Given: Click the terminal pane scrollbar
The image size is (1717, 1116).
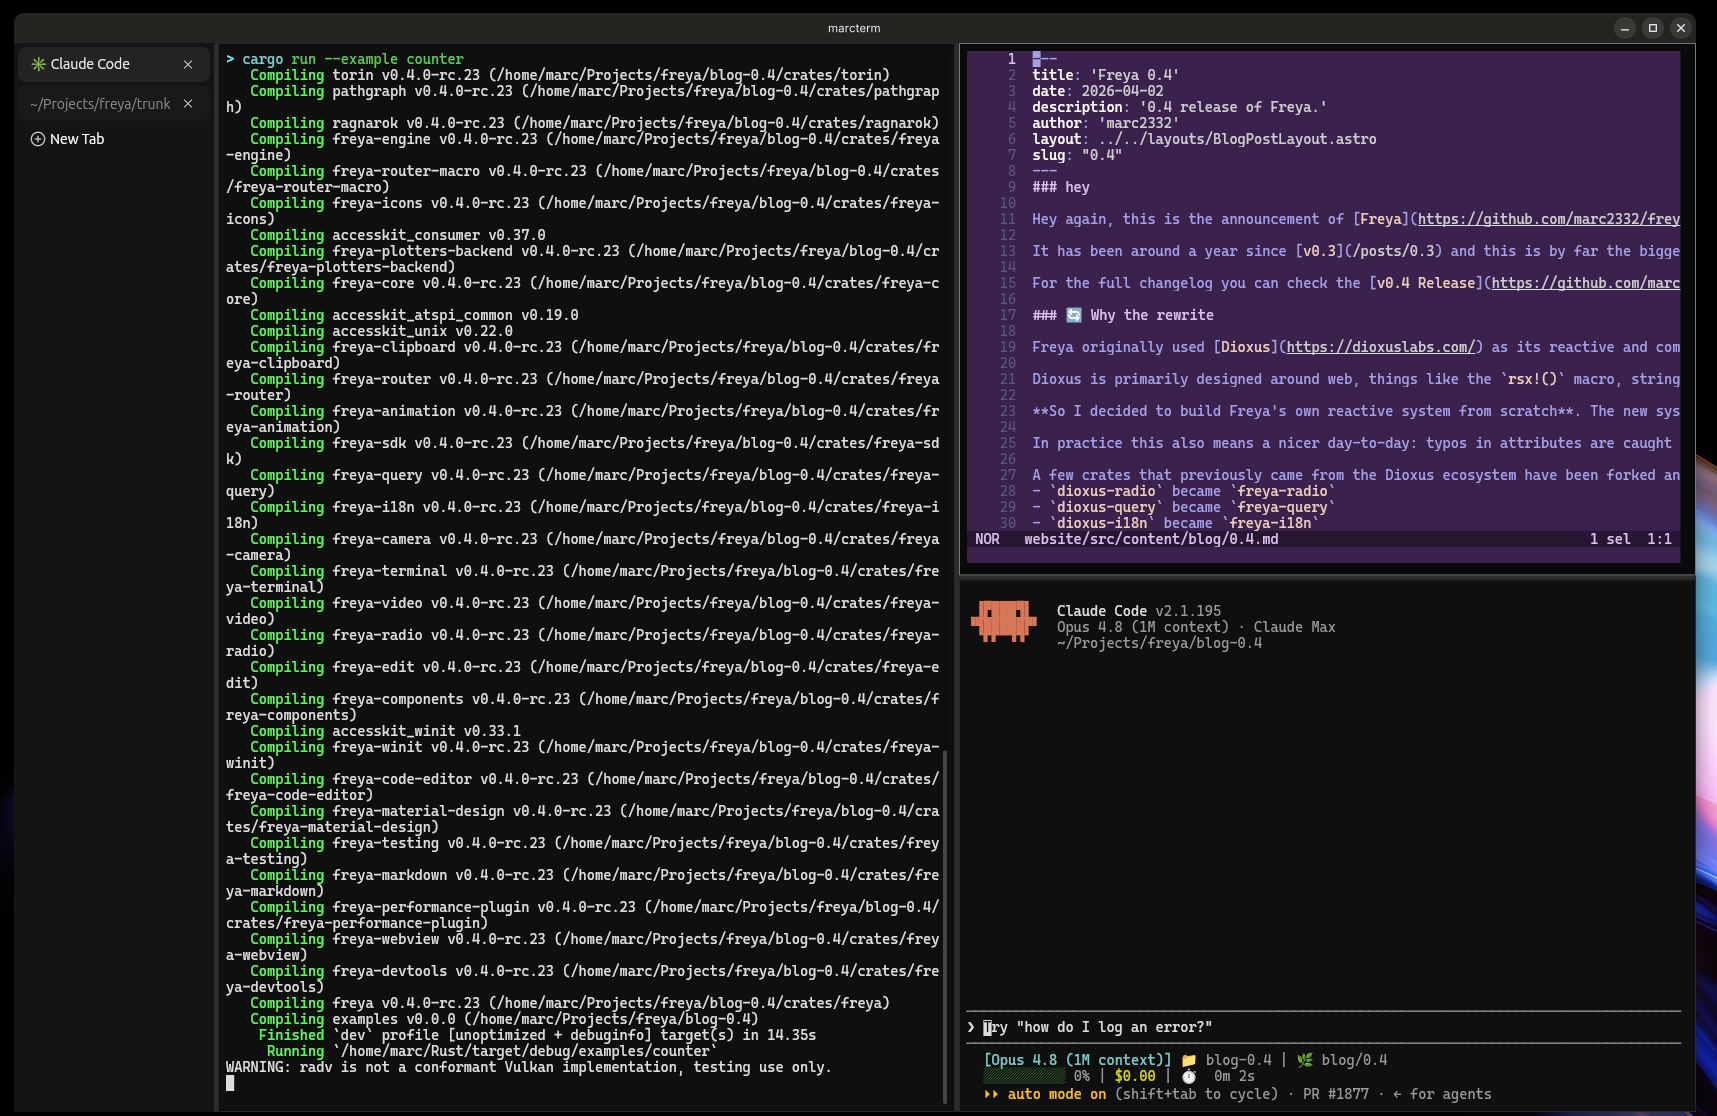Looking at the screenshot, I should (946, 926).
